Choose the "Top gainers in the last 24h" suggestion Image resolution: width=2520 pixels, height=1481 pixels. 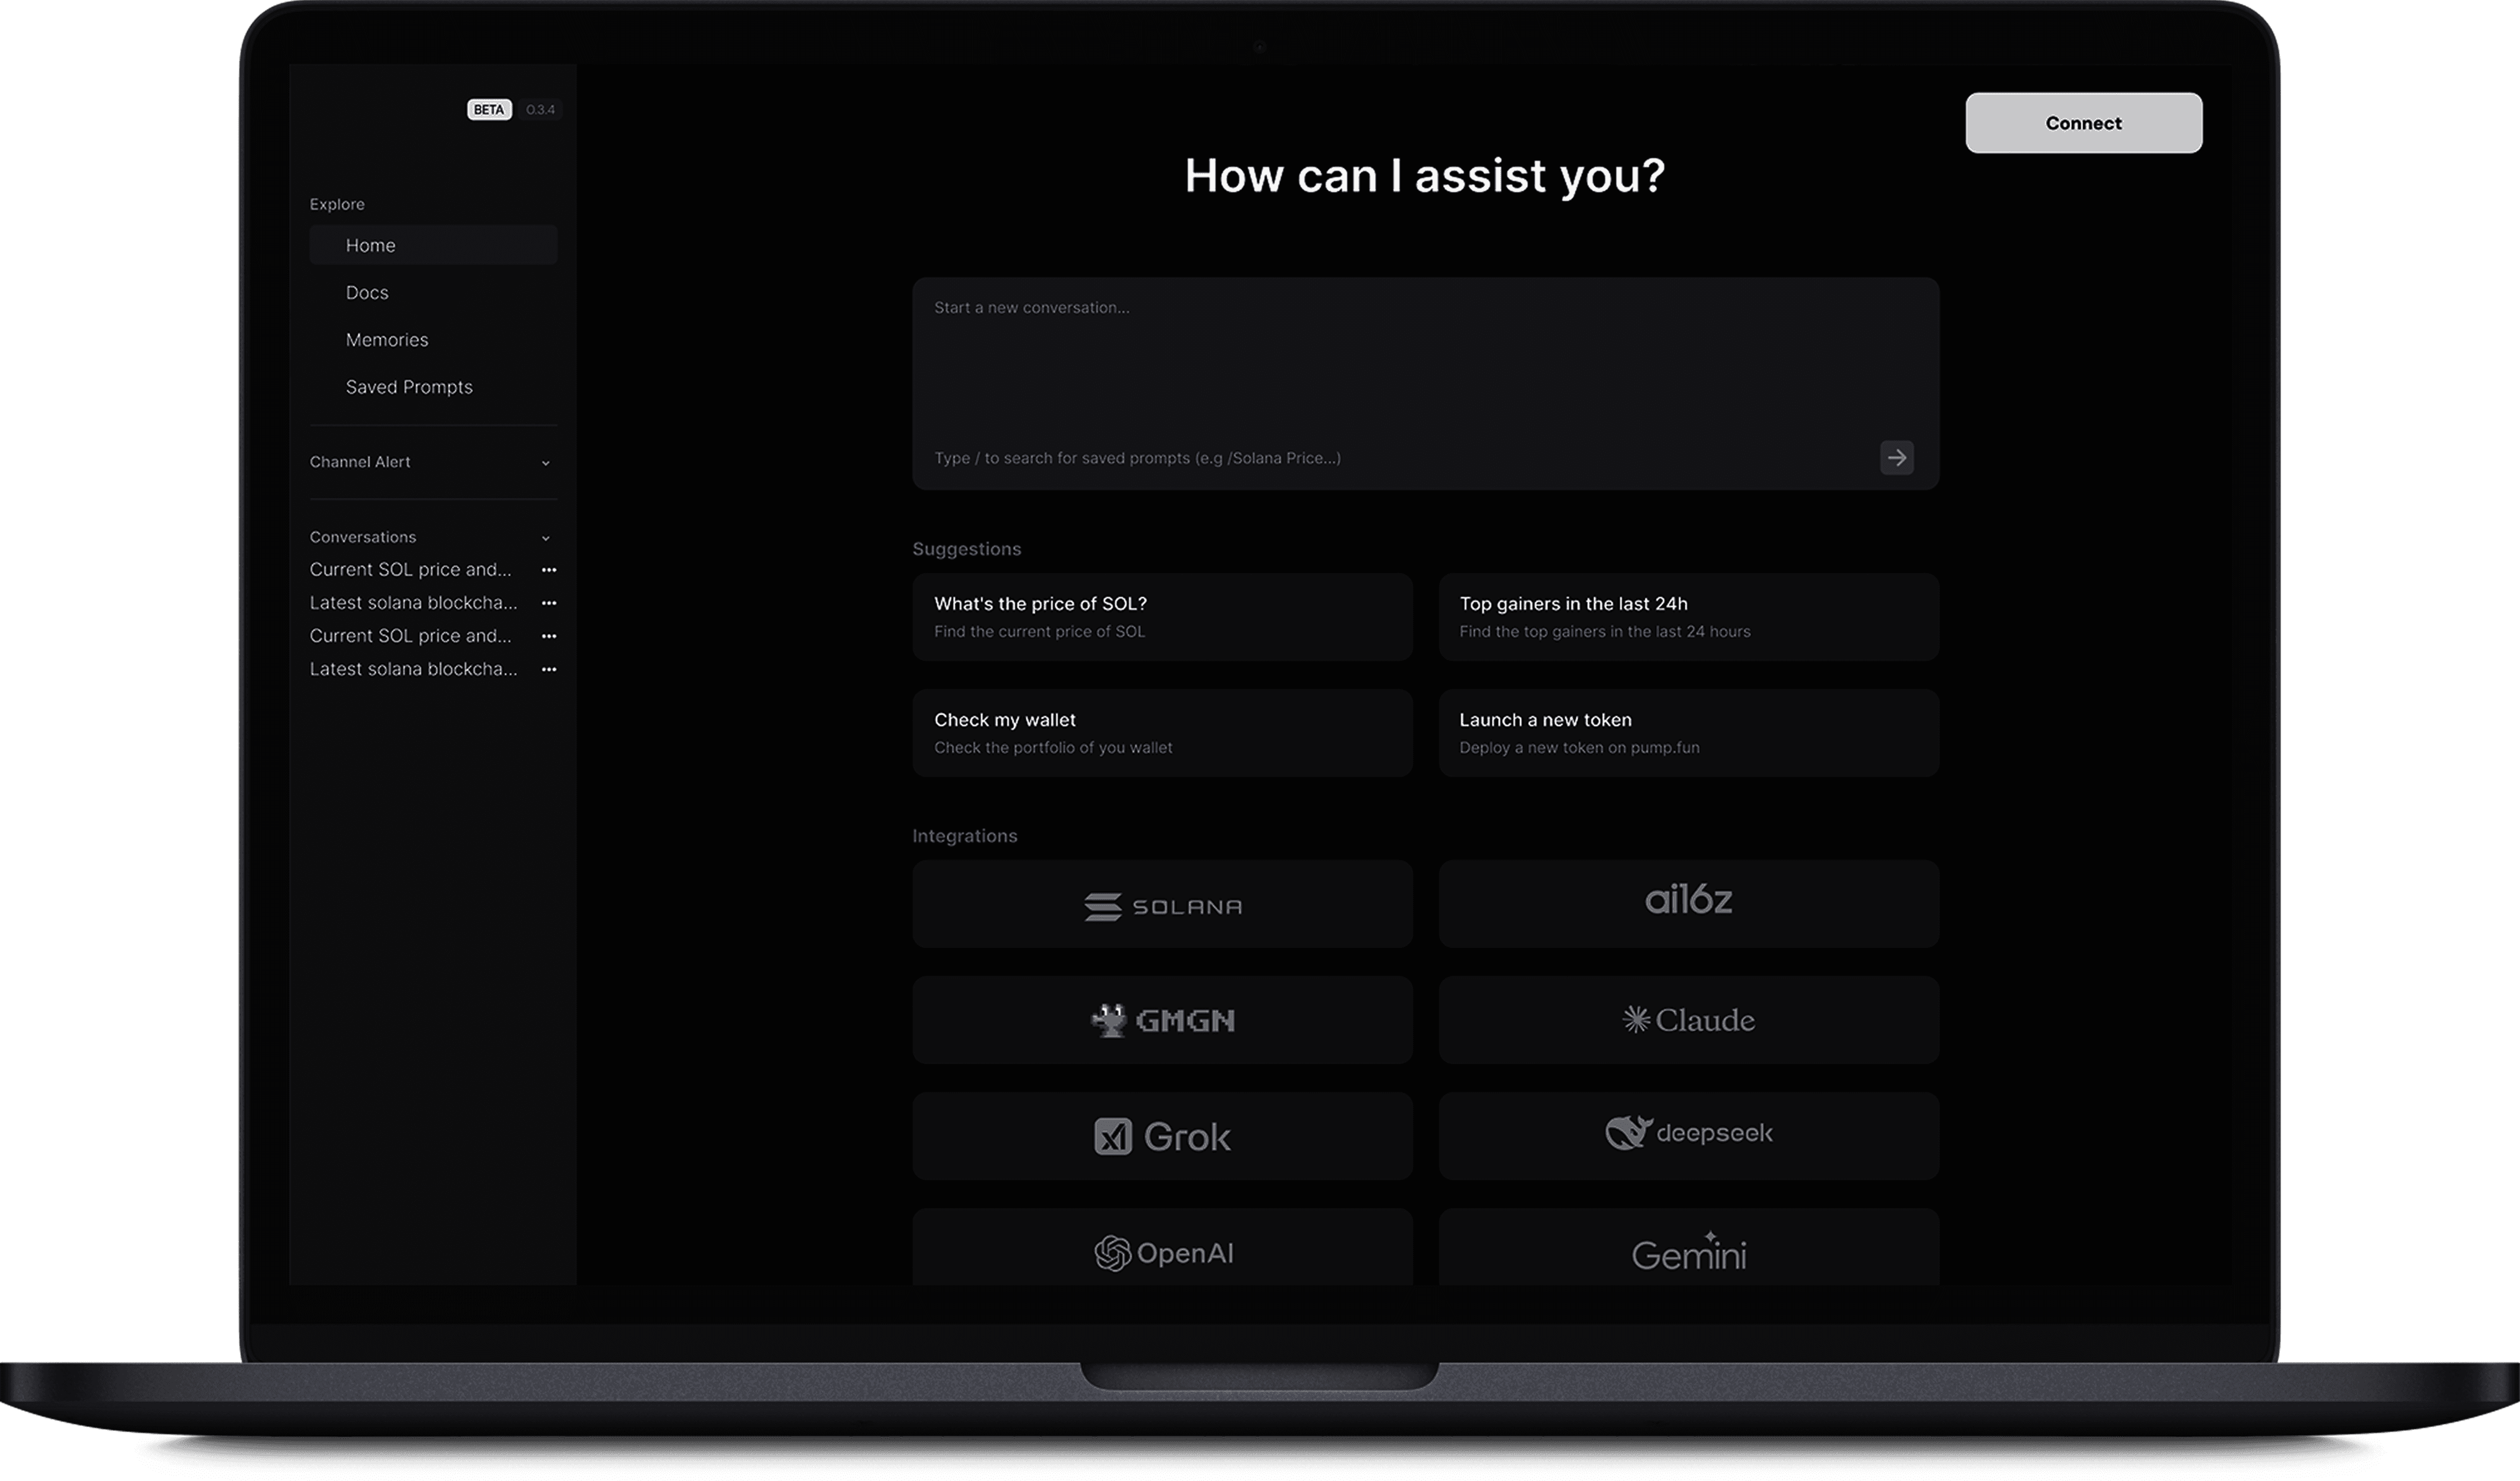click(1689, 617)
